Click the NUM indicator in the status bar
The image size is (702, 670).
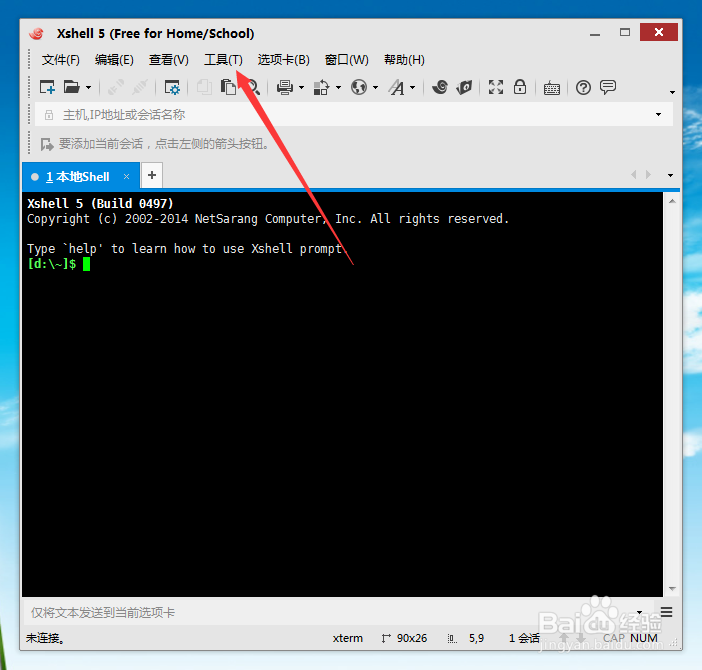tap(644, 638)
